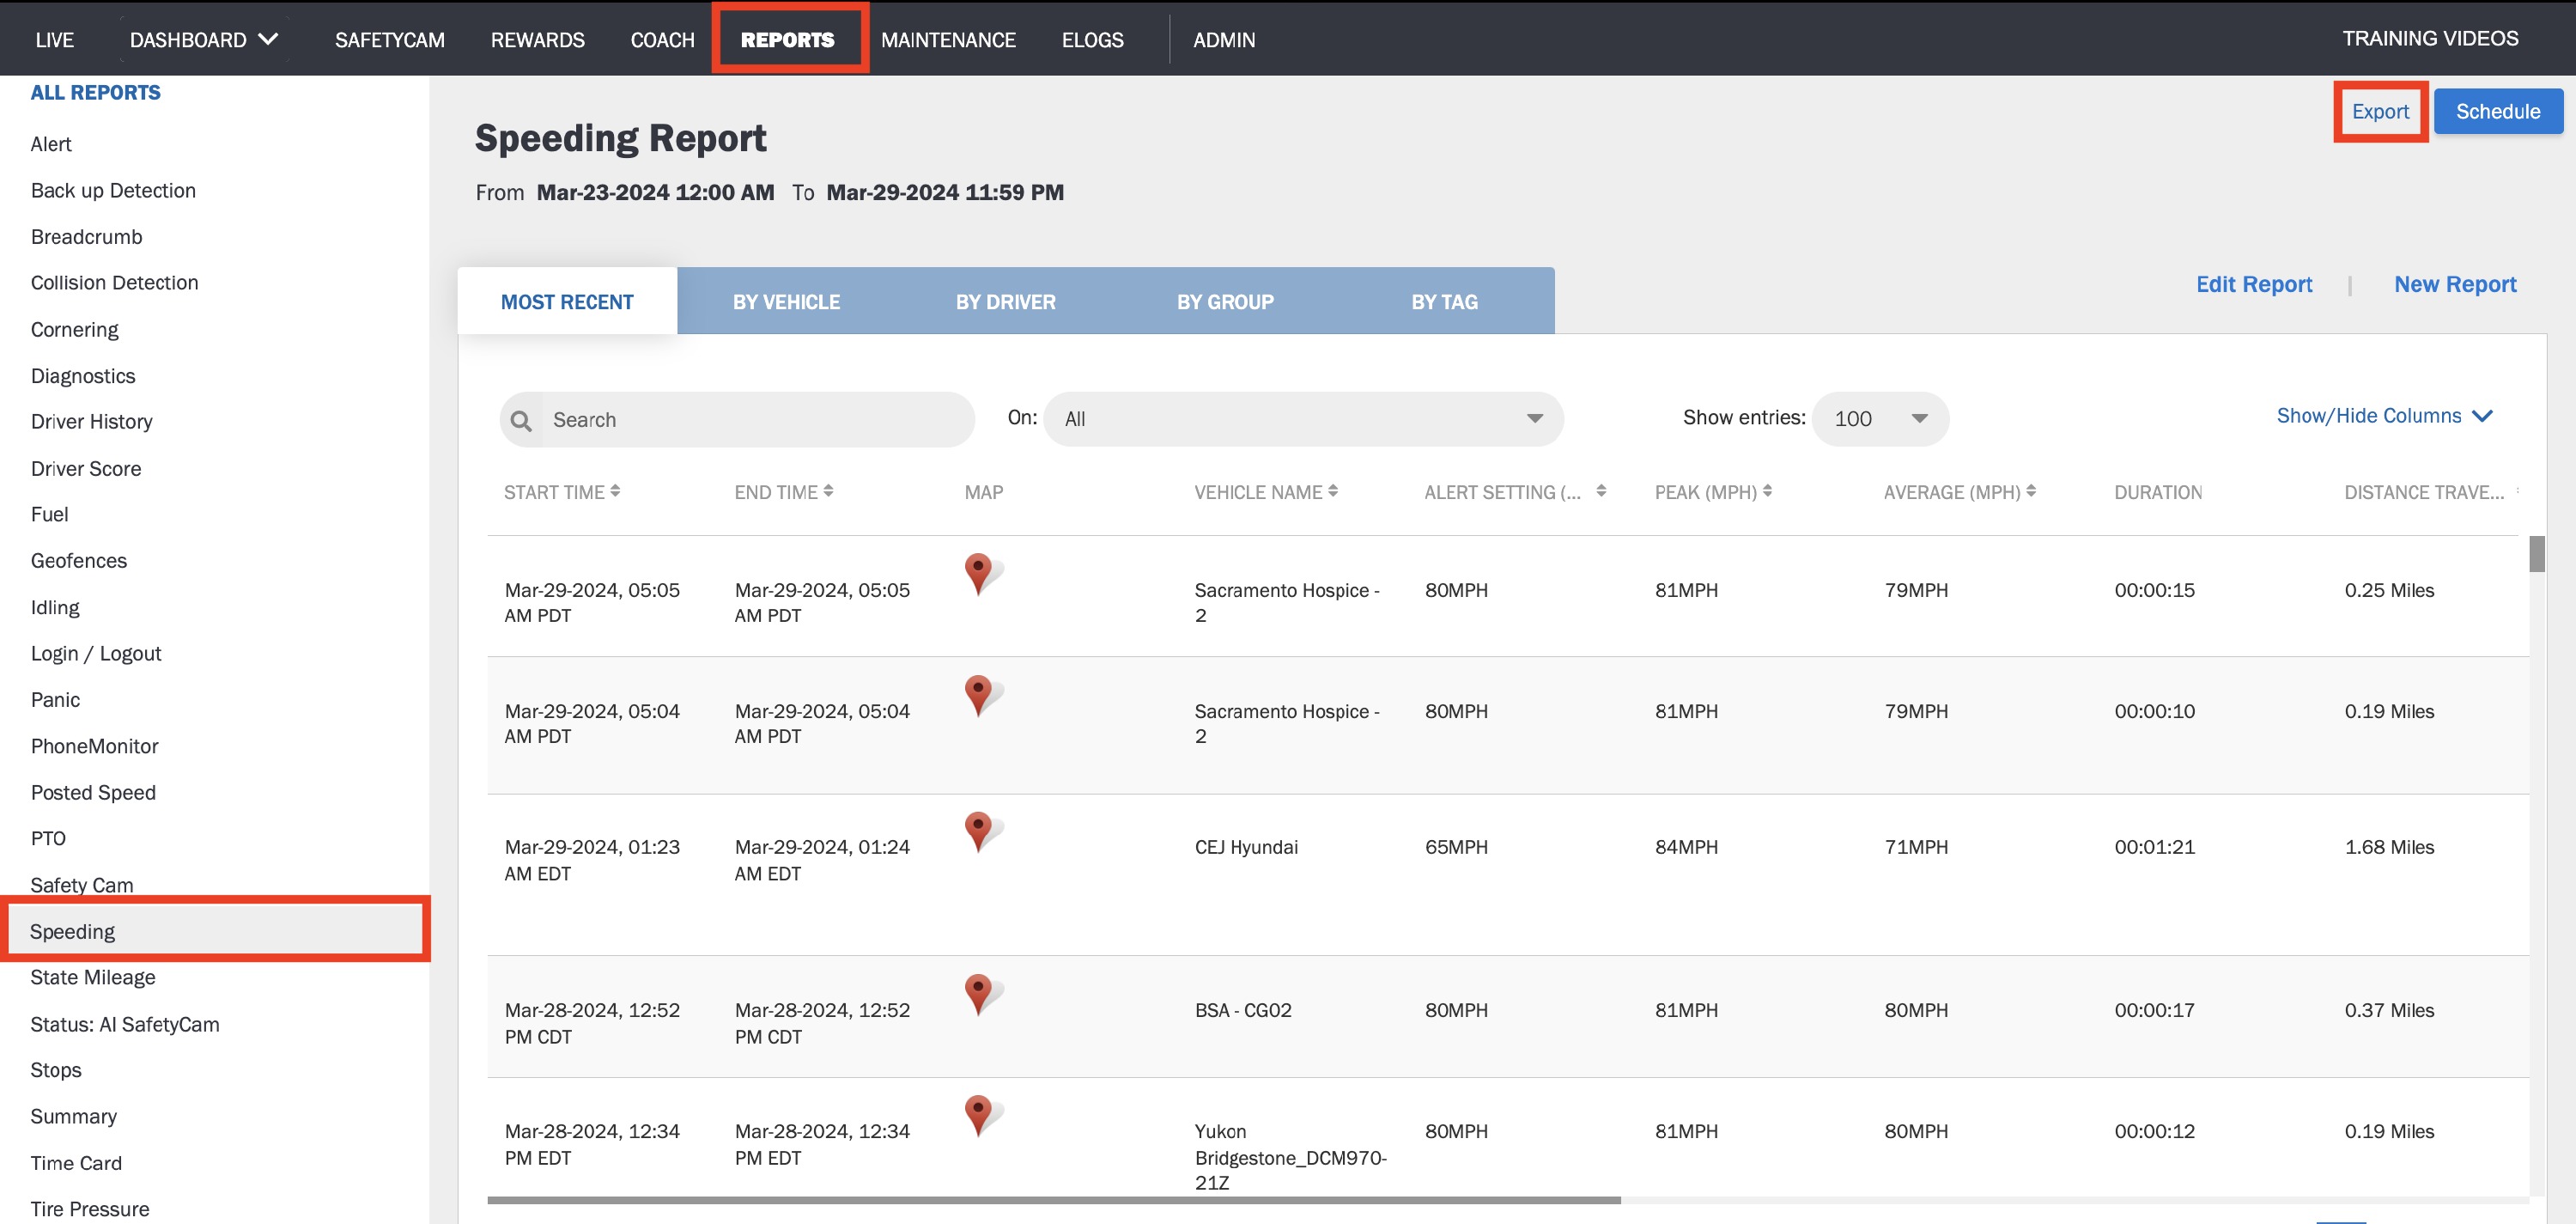Click the Schedule button
This screenshot has height=1224, width=2576.
point(2497,111)
